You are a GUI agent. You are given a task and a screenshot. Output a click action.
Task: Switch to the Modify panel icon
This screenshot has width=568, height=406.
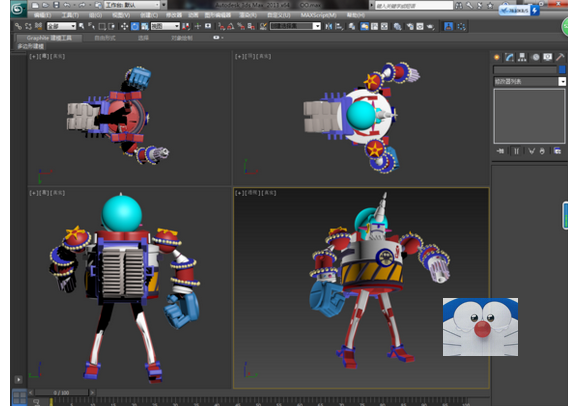pos(509,57)
